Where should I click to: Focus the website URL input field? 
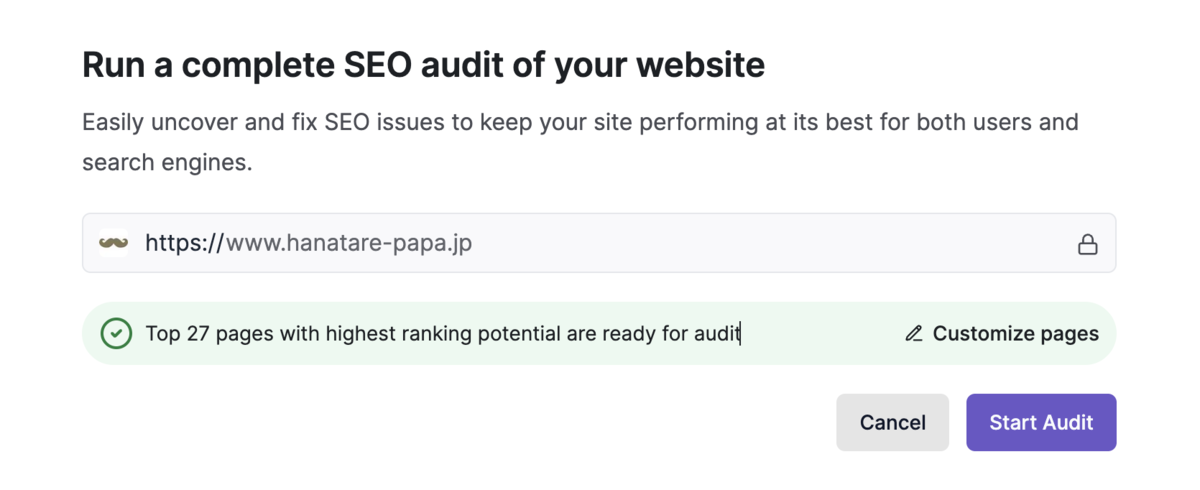click(x=599, y=243)
